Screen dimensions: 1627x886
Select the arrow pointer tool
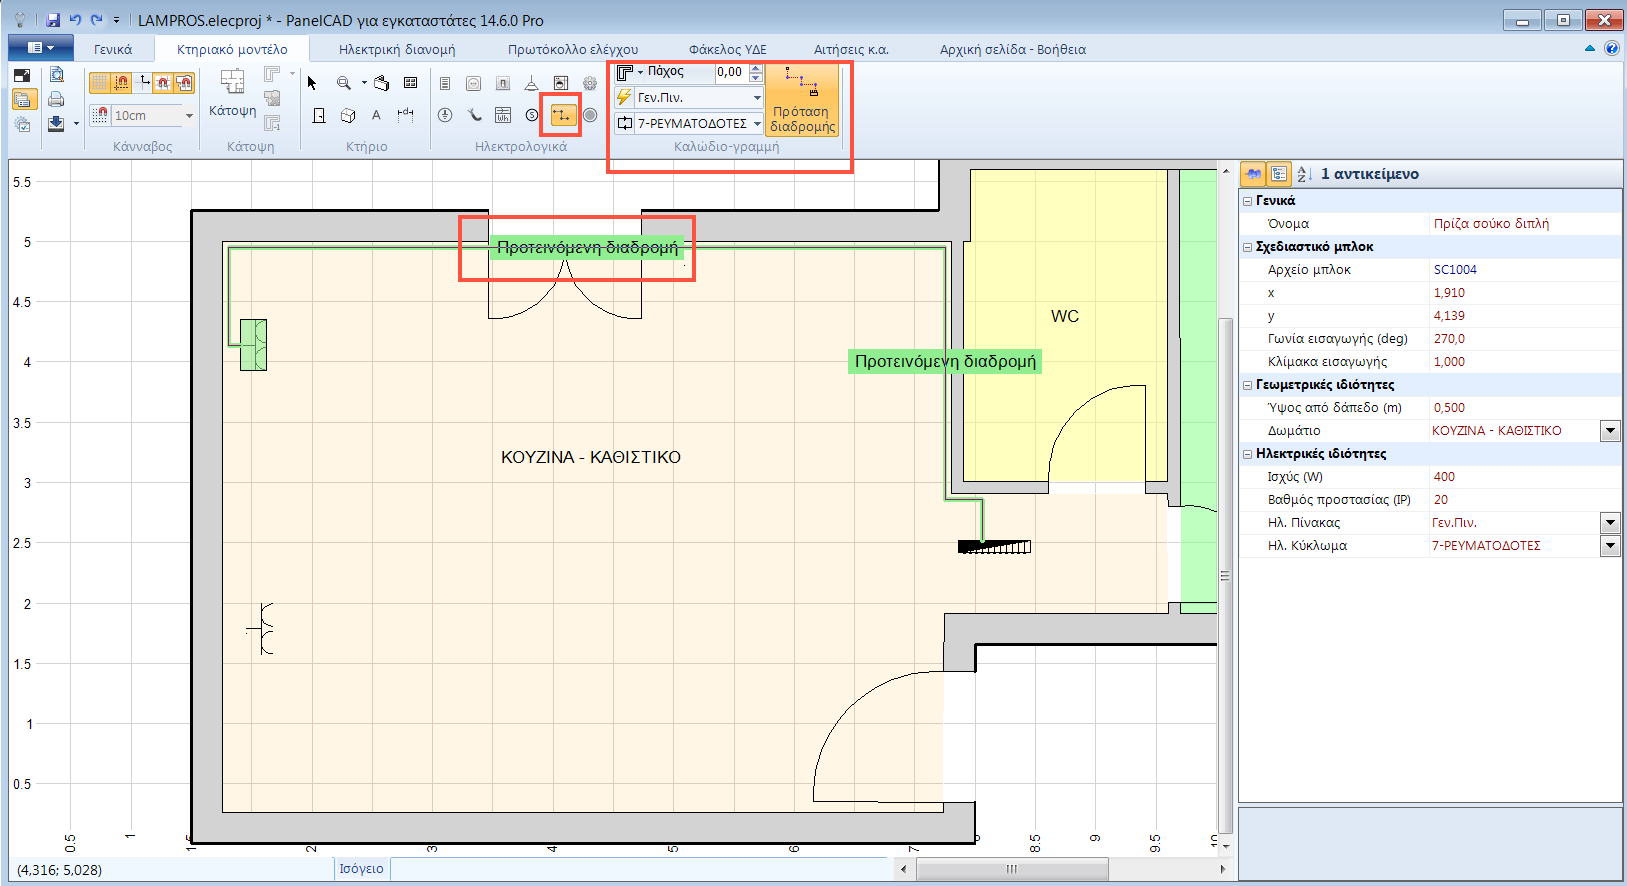click(x=312, y=83)
